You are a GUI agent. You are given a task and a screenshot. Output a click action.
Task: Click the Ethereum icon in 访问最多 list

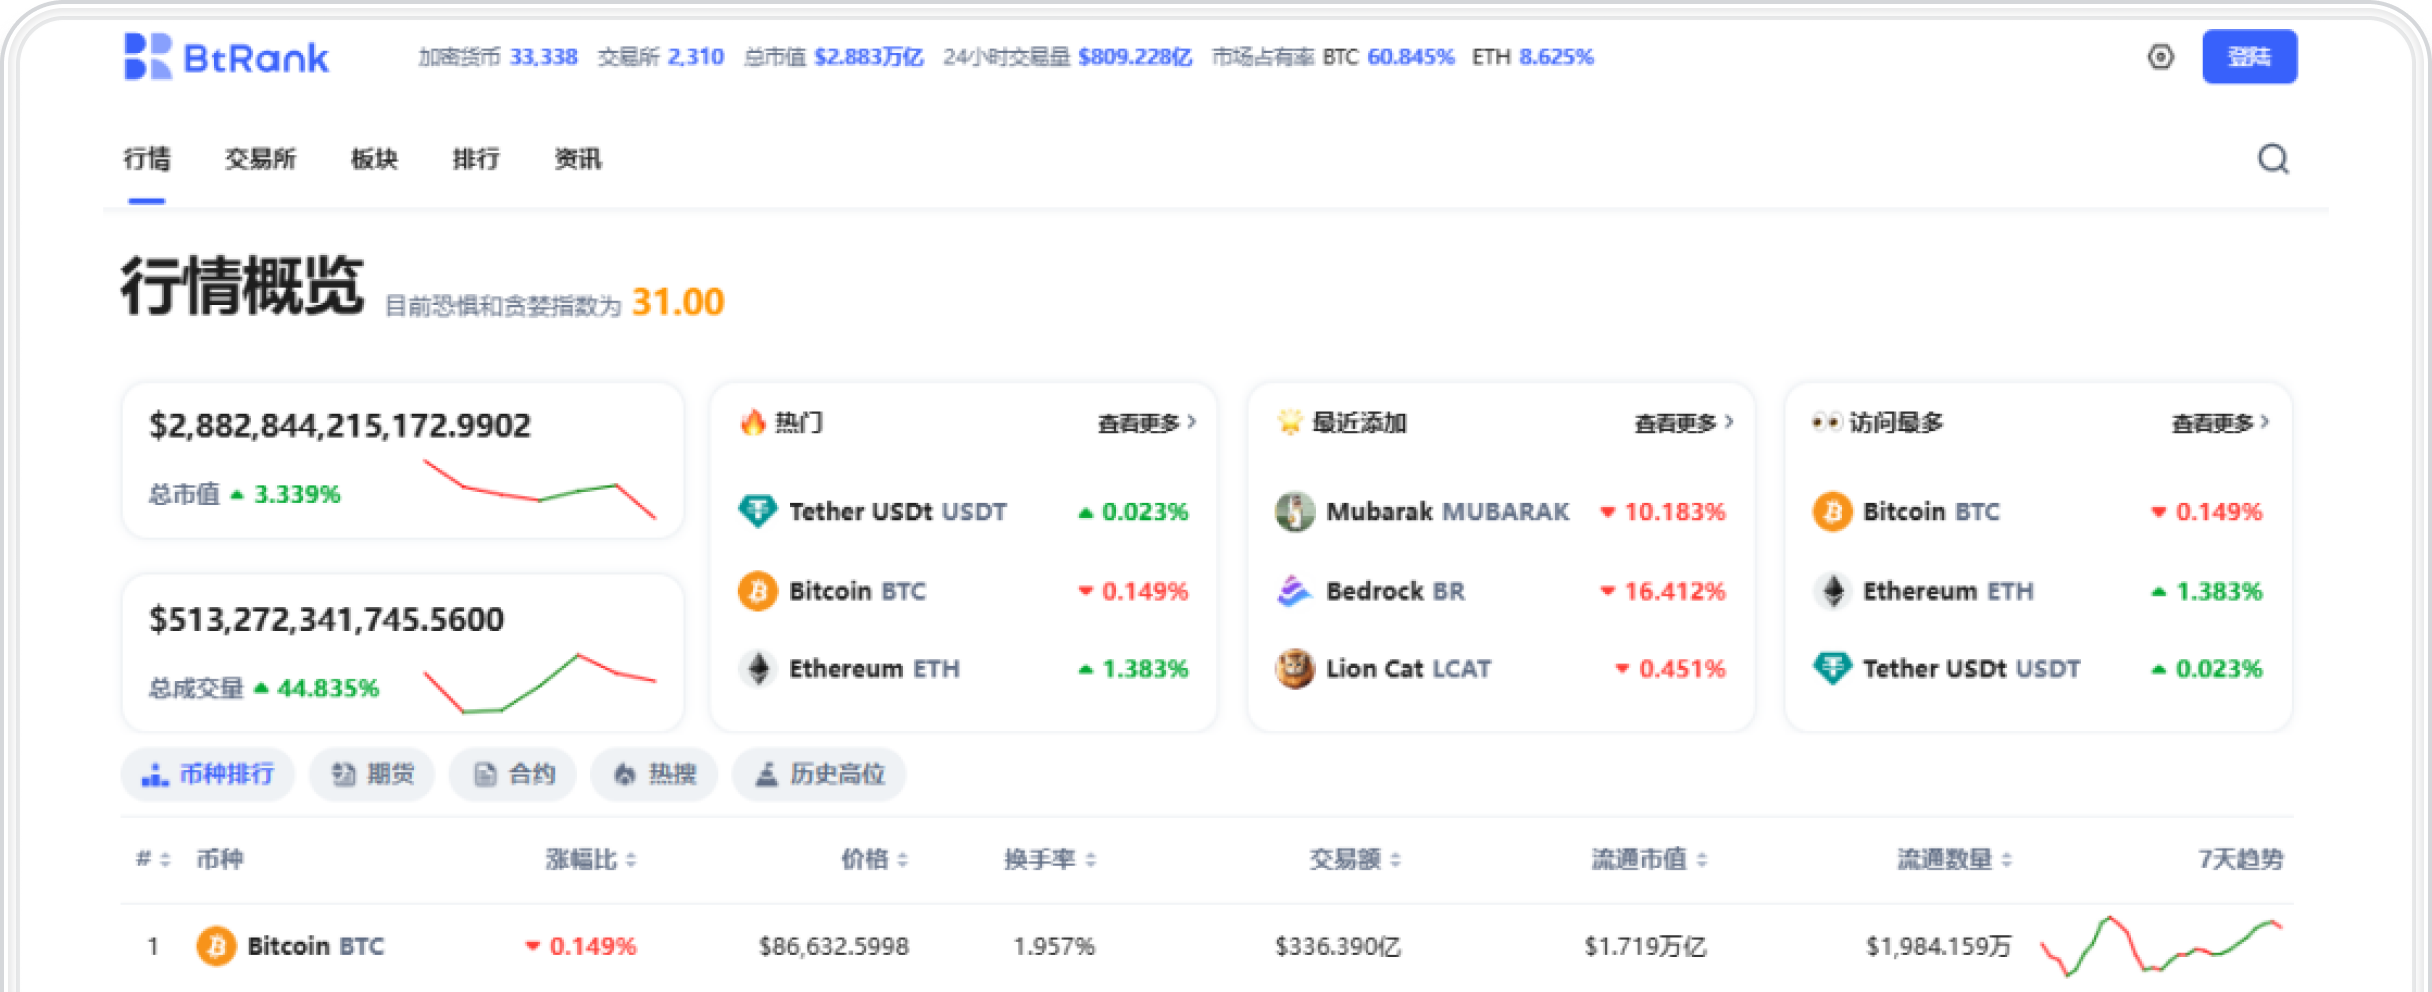(1832, 591)
